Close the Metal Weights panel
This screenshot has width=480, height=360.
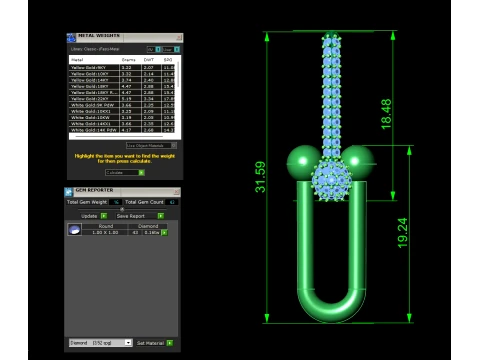[179, 38]
